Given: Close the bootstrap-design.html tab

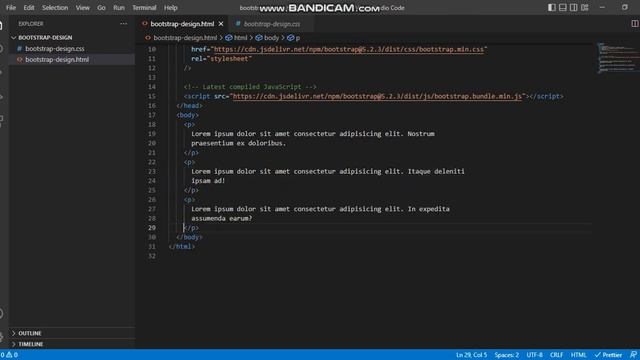Looking at the screenshot, I should (221, 24).
